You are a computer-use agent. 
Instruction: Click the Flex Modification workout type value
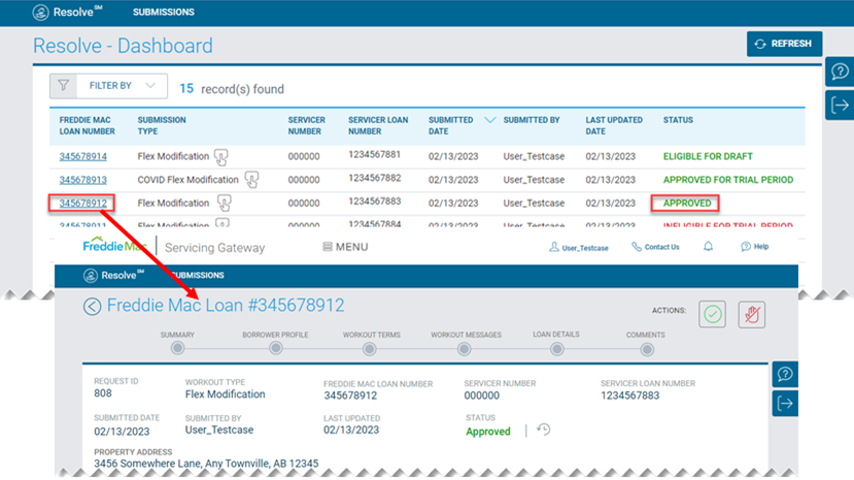pos(225,394)
